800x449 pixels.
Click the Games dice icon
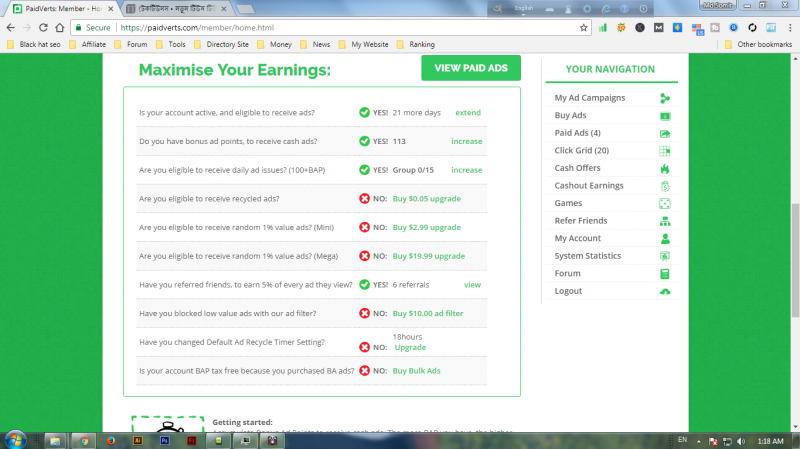click(665, 204)
